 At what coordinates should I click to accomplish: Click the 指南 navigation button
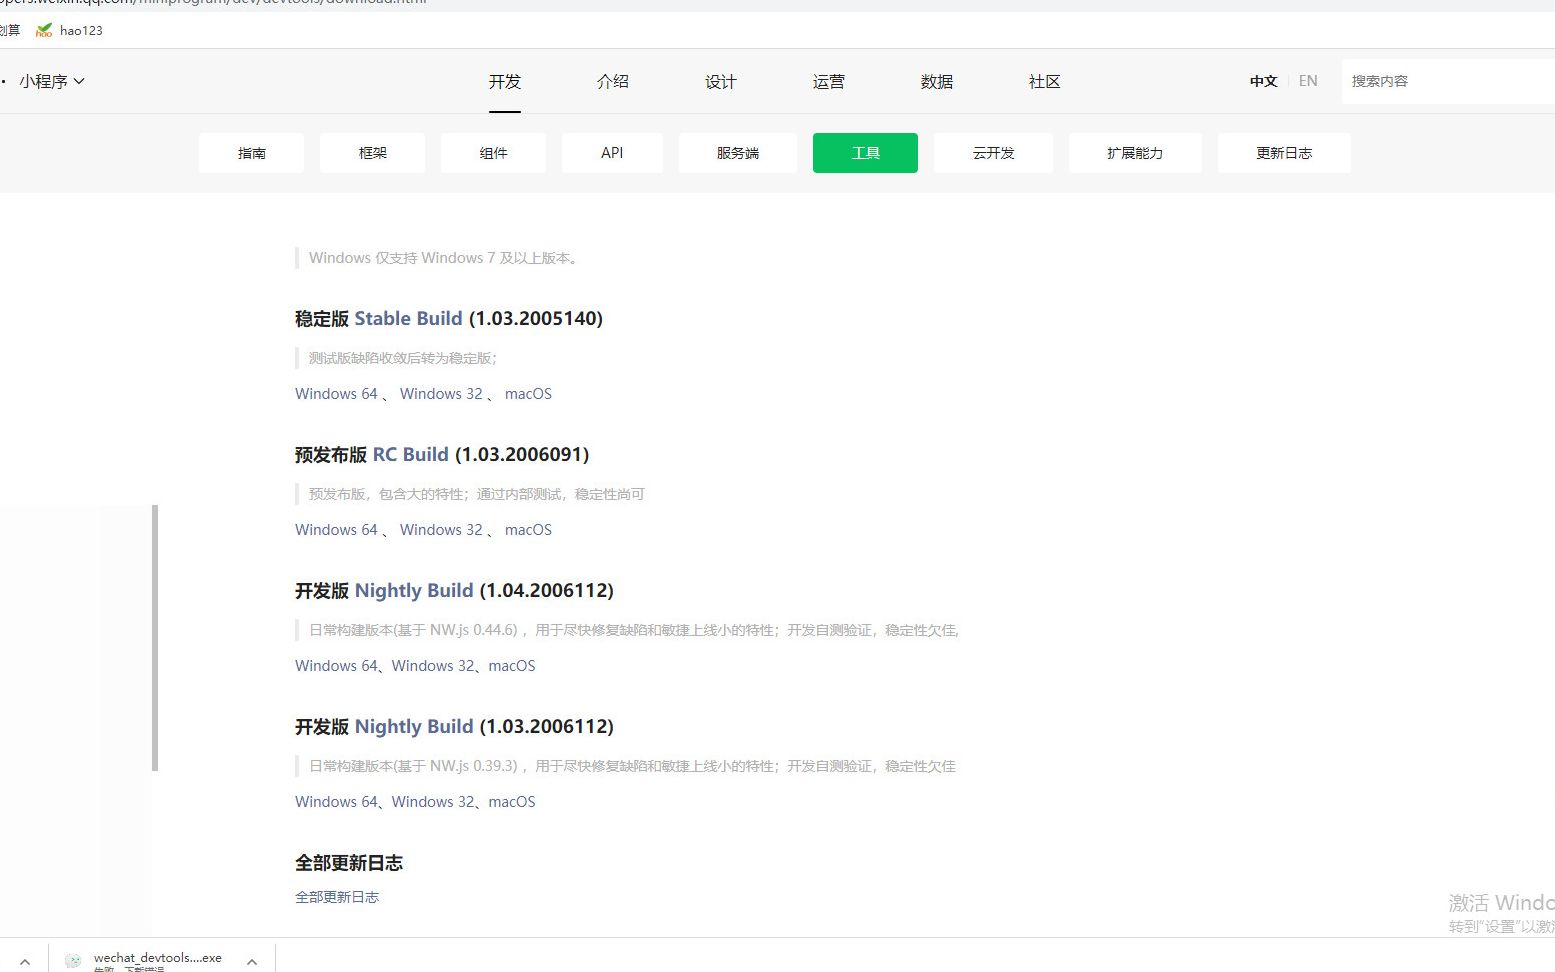(251, 152)
